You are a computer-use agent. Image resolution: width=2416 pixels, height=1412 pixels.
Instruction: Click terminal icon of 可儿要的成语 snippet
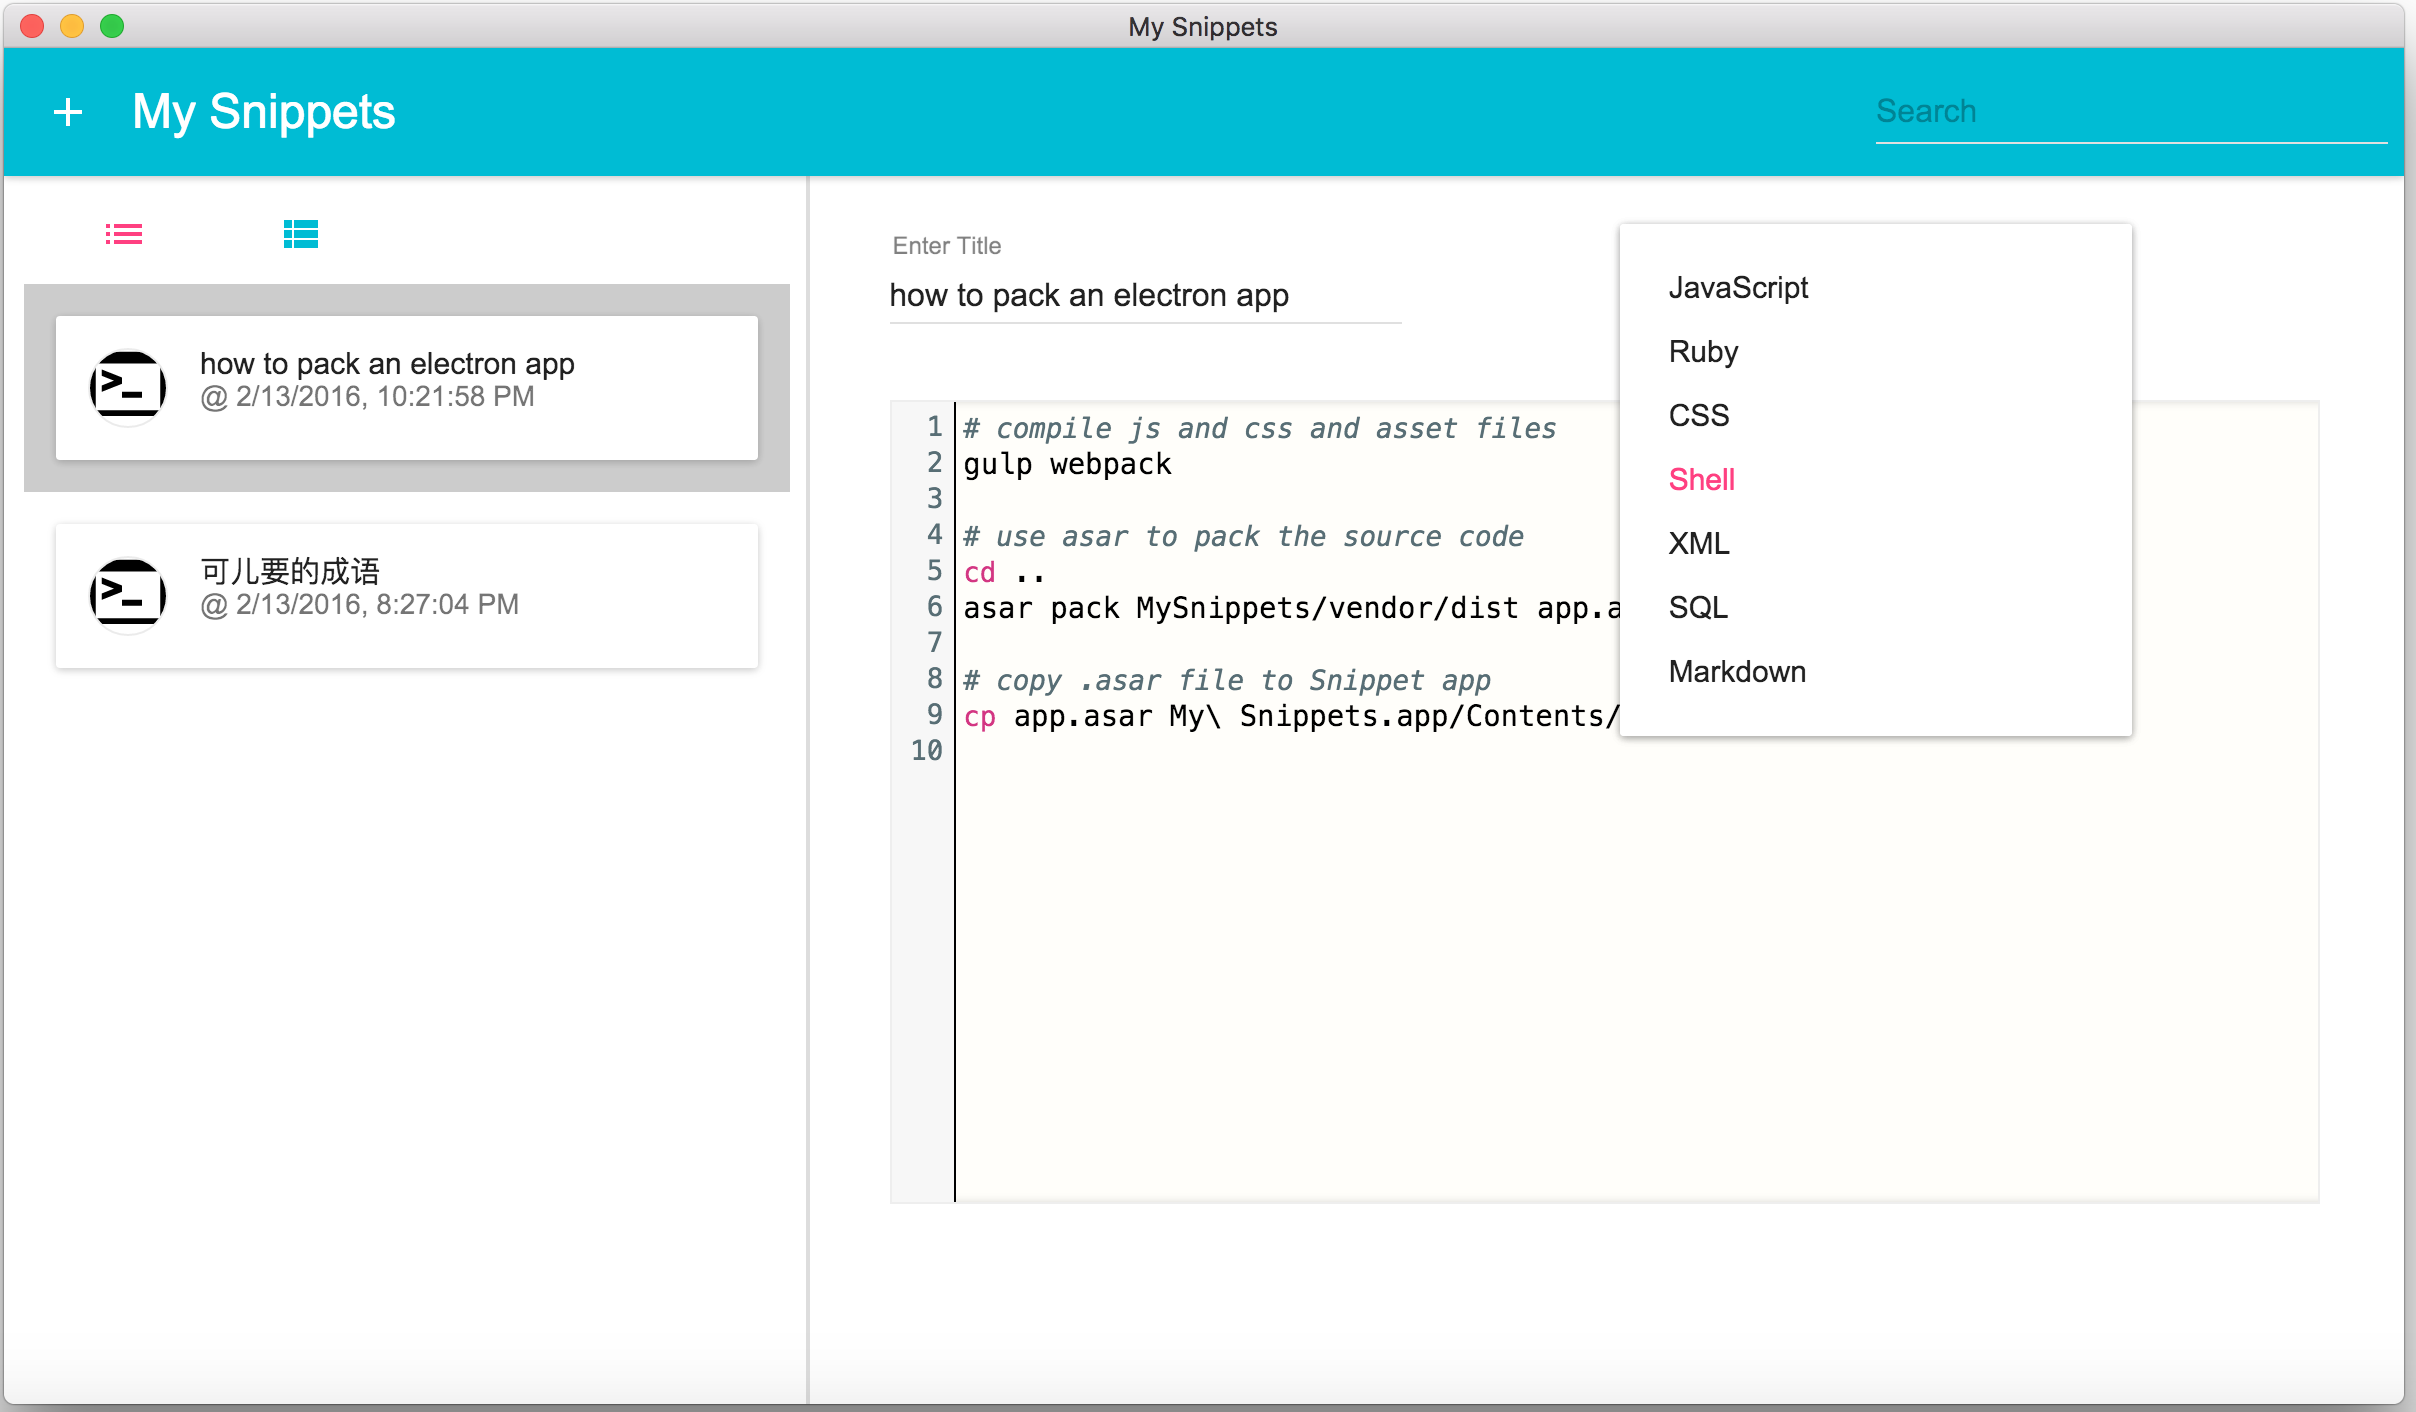[x=127, y=595]
